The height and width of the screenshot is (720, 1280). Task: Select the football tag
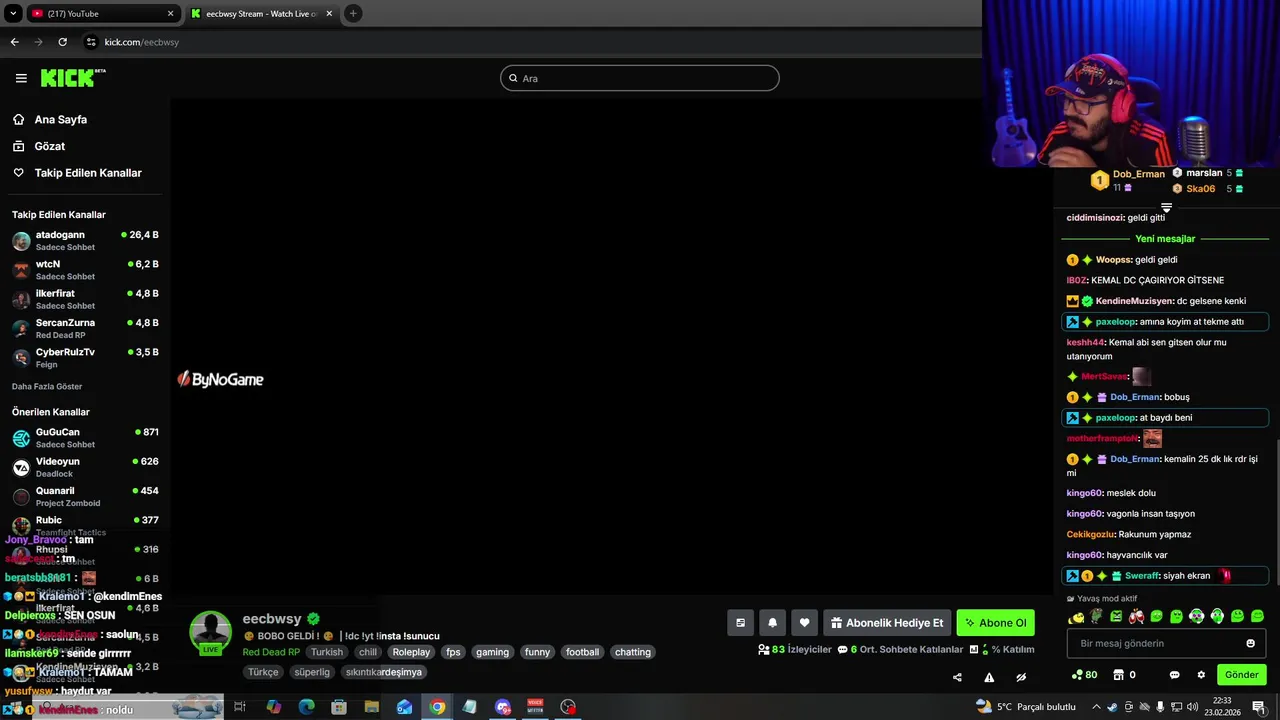(582, 652)
